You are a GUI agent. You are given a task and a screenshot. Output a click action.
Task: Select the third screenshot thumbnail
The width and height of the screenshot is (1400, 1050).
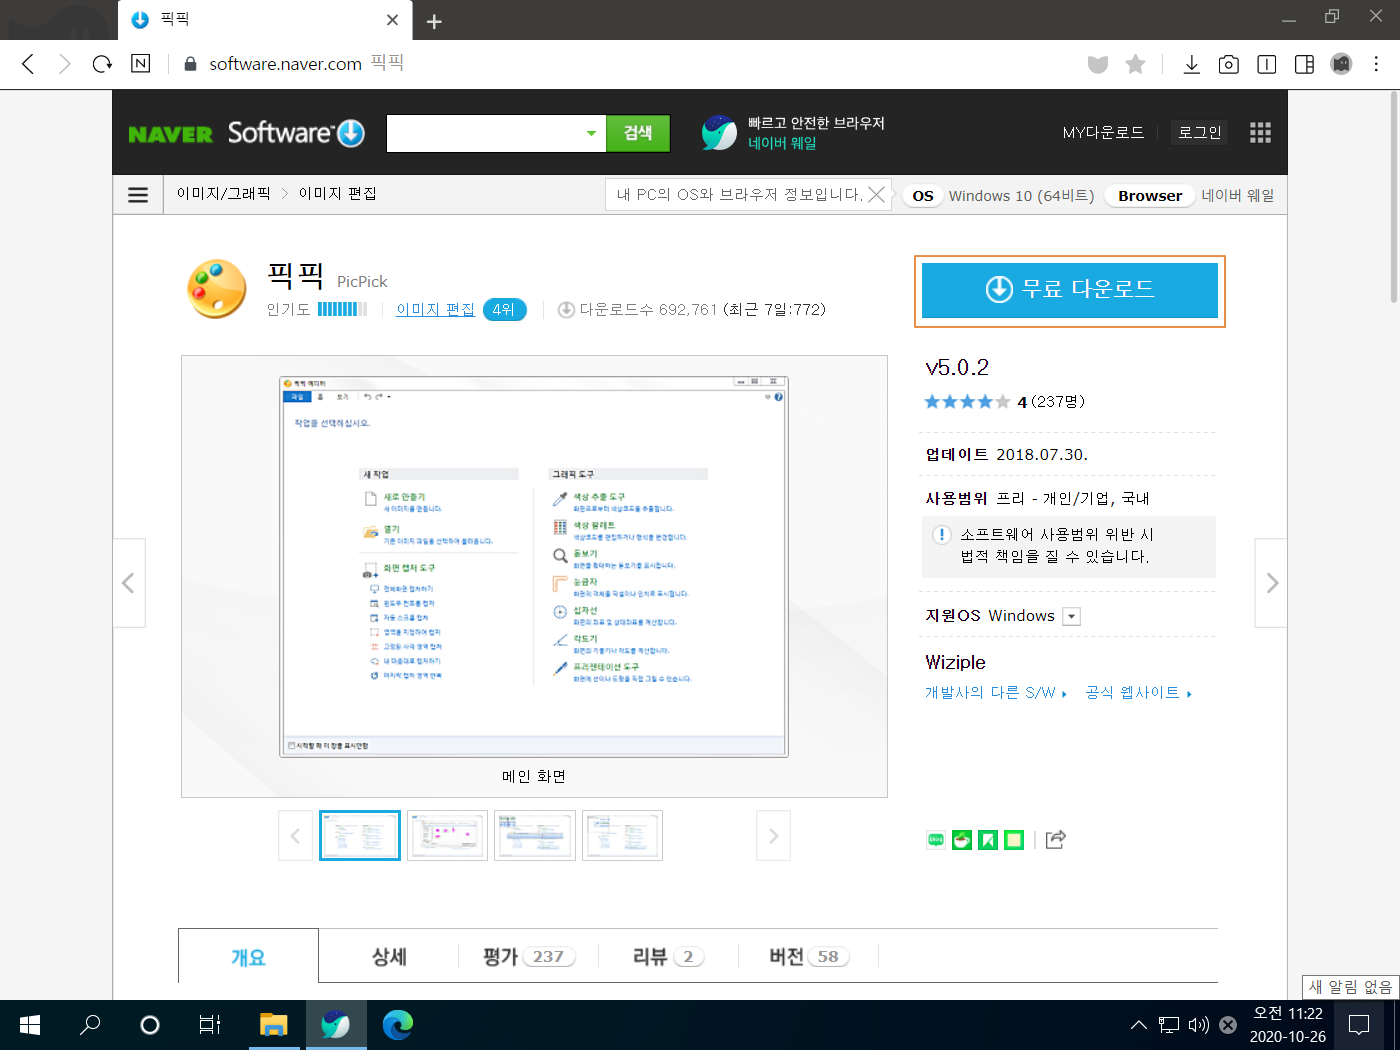coord(535,835)
